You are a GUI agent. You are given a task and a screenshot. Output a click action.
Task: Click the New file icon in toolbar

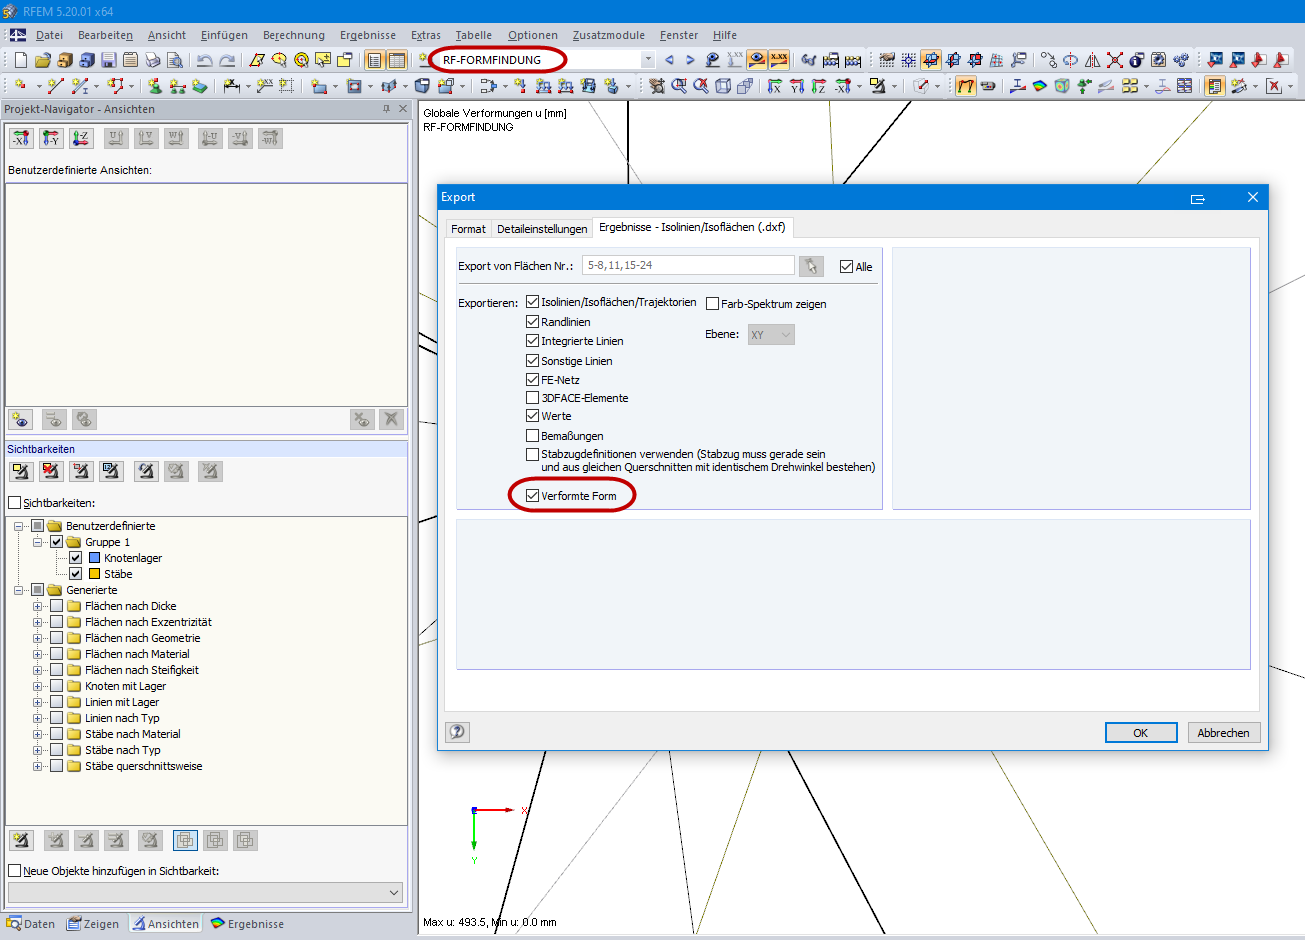pos(21,60)
